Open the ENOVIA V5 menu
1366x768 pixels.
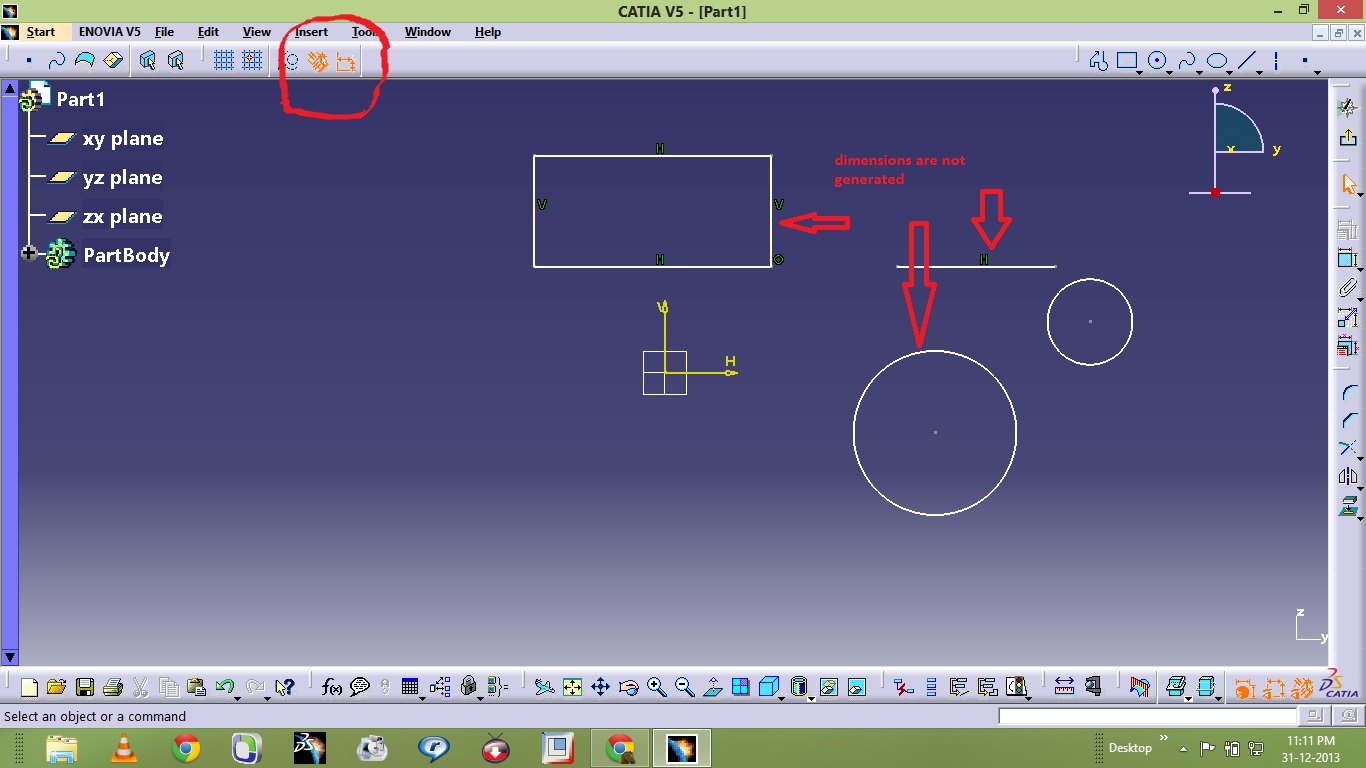(x=109, y=32)
